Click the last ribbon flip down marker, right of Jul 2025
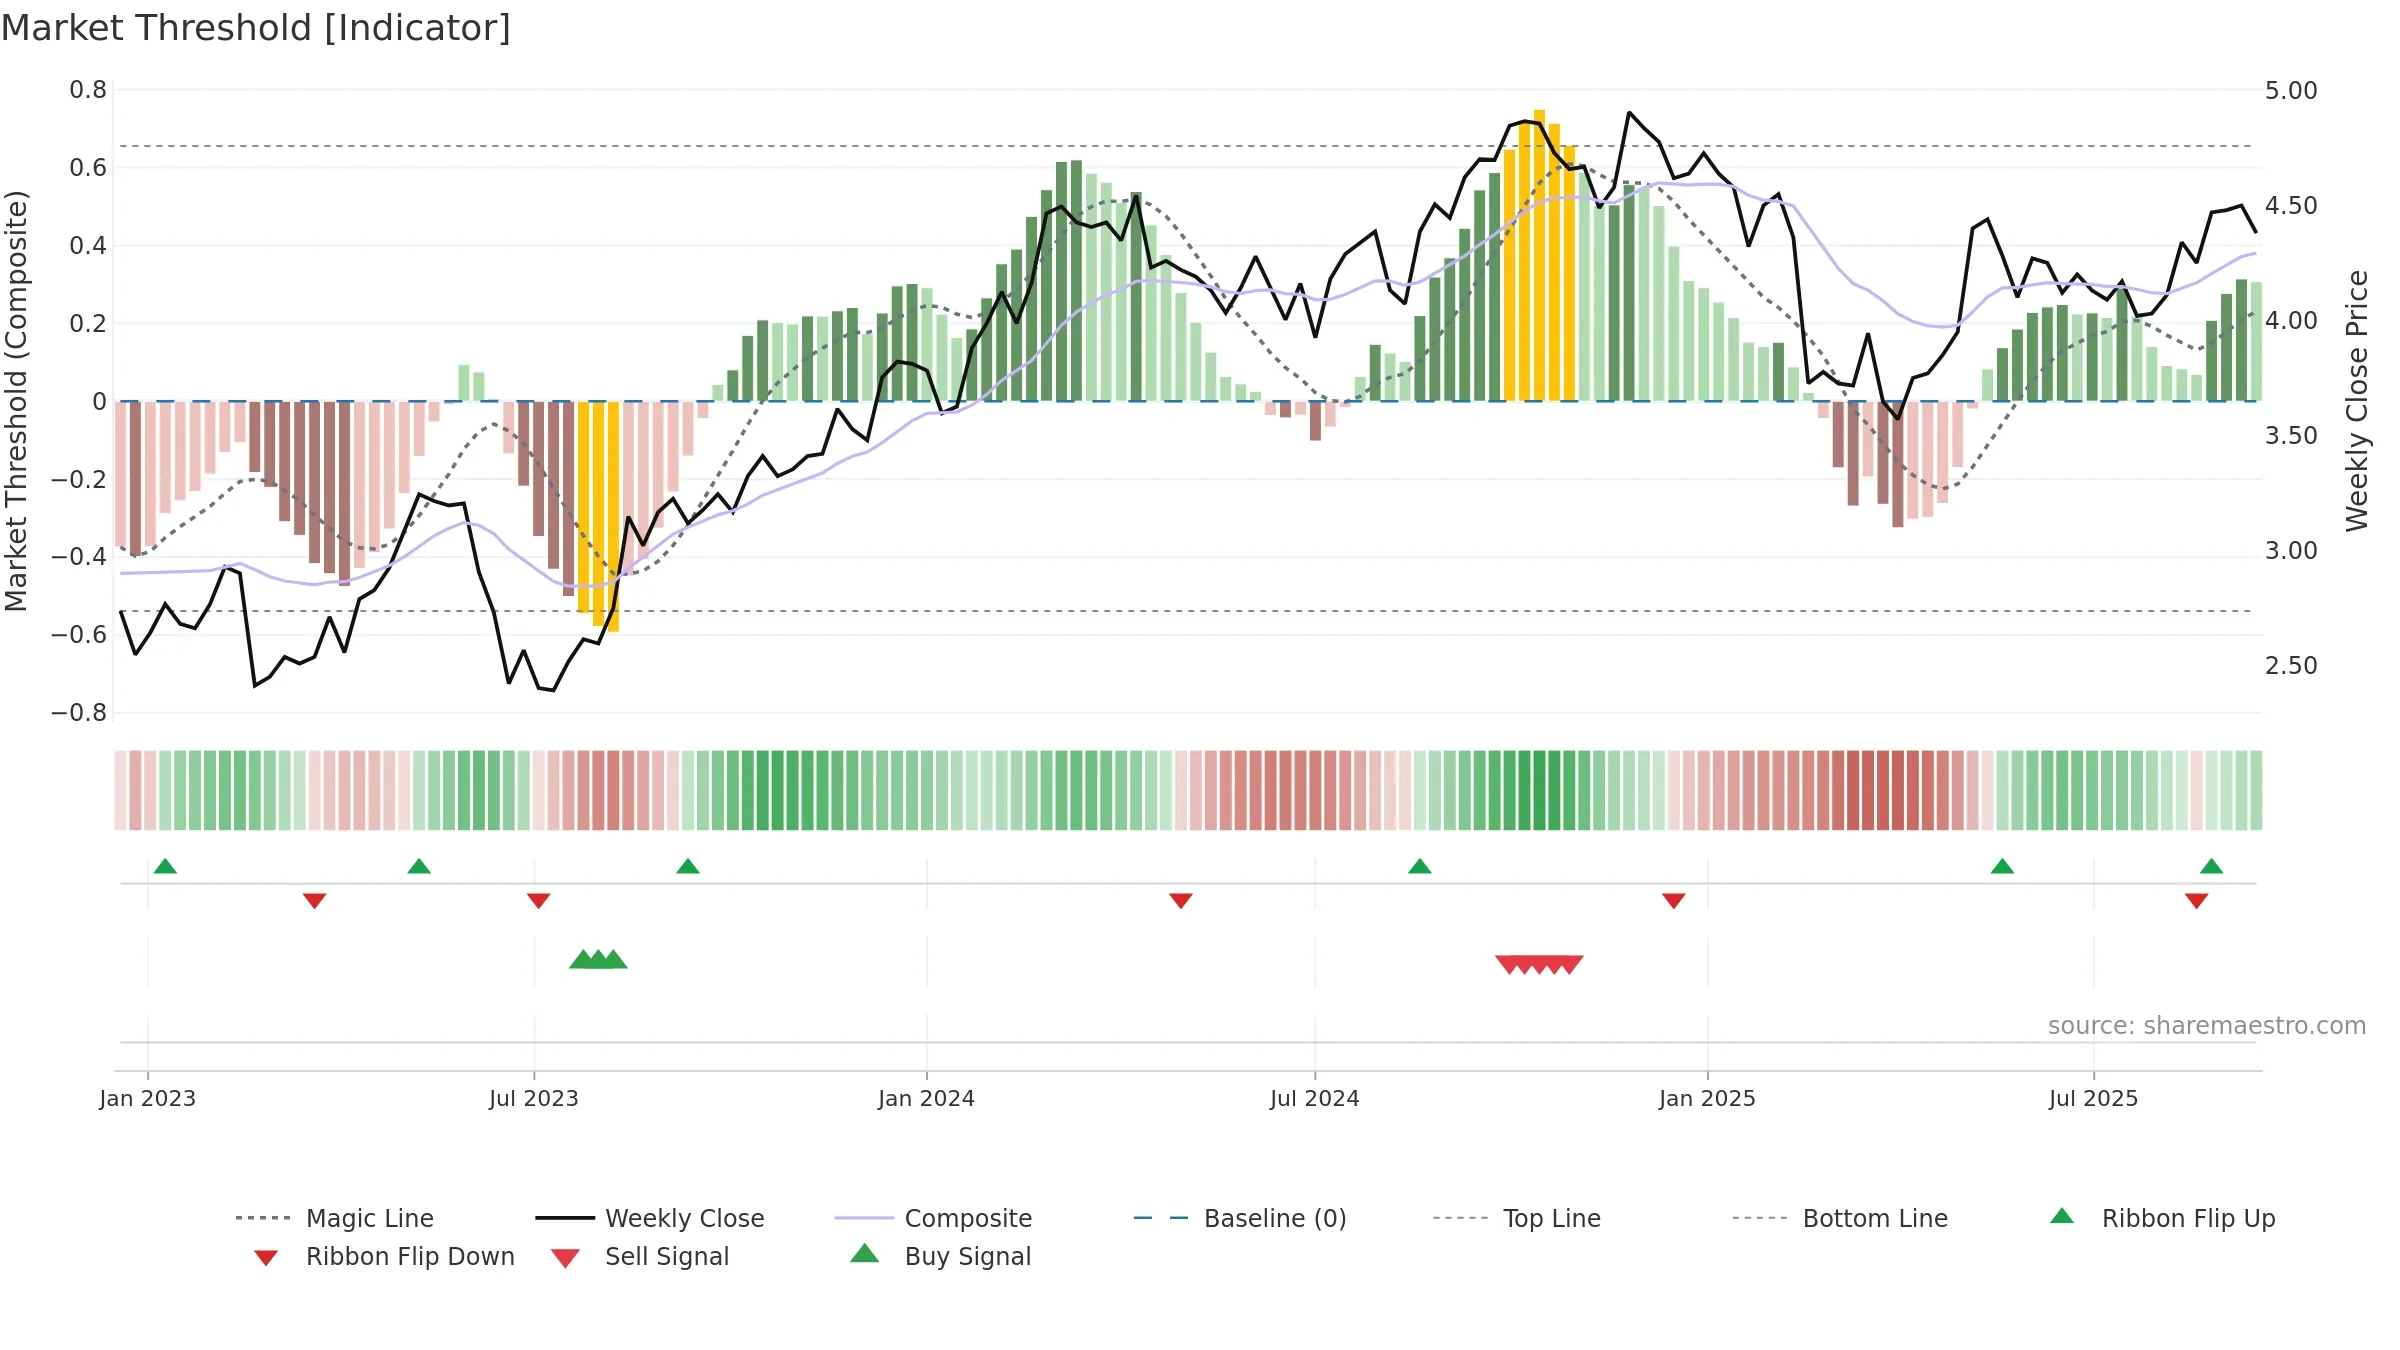The height and width of the screenshot is (1350, 2400). click(2197, 901)
